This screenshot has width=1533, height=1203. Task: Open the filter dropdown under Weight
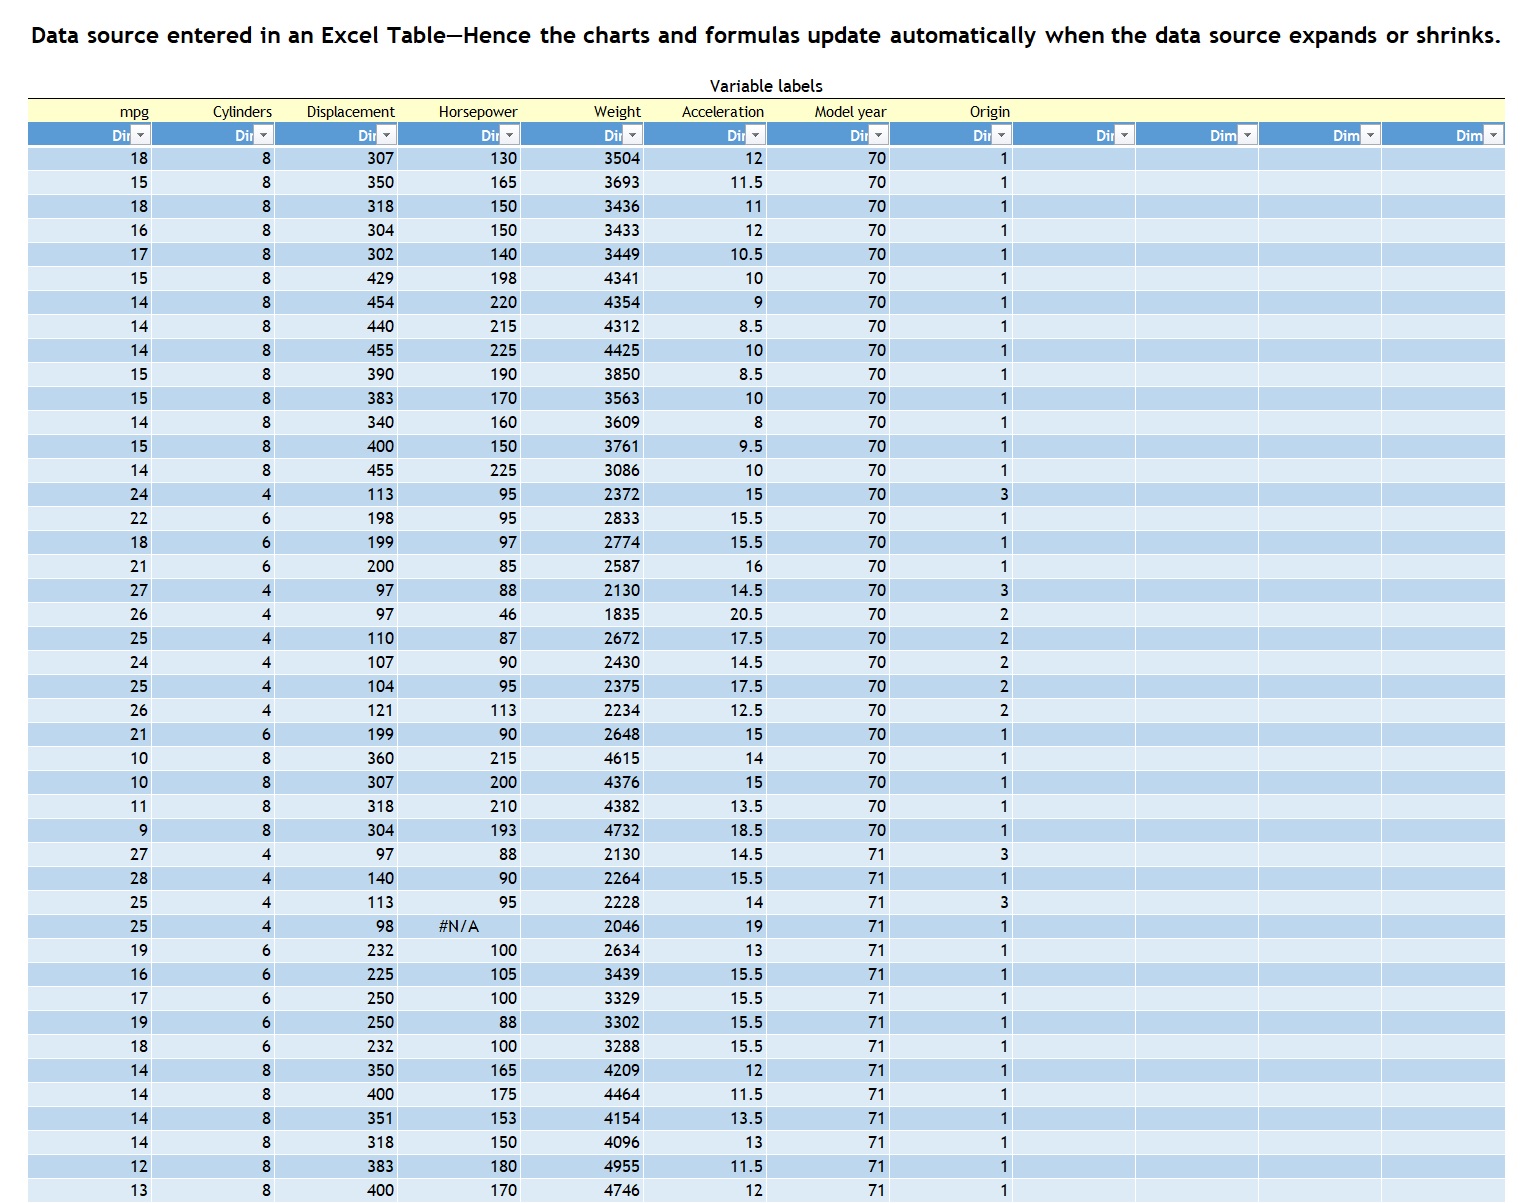pyautogui.click(x=633, y=135)
